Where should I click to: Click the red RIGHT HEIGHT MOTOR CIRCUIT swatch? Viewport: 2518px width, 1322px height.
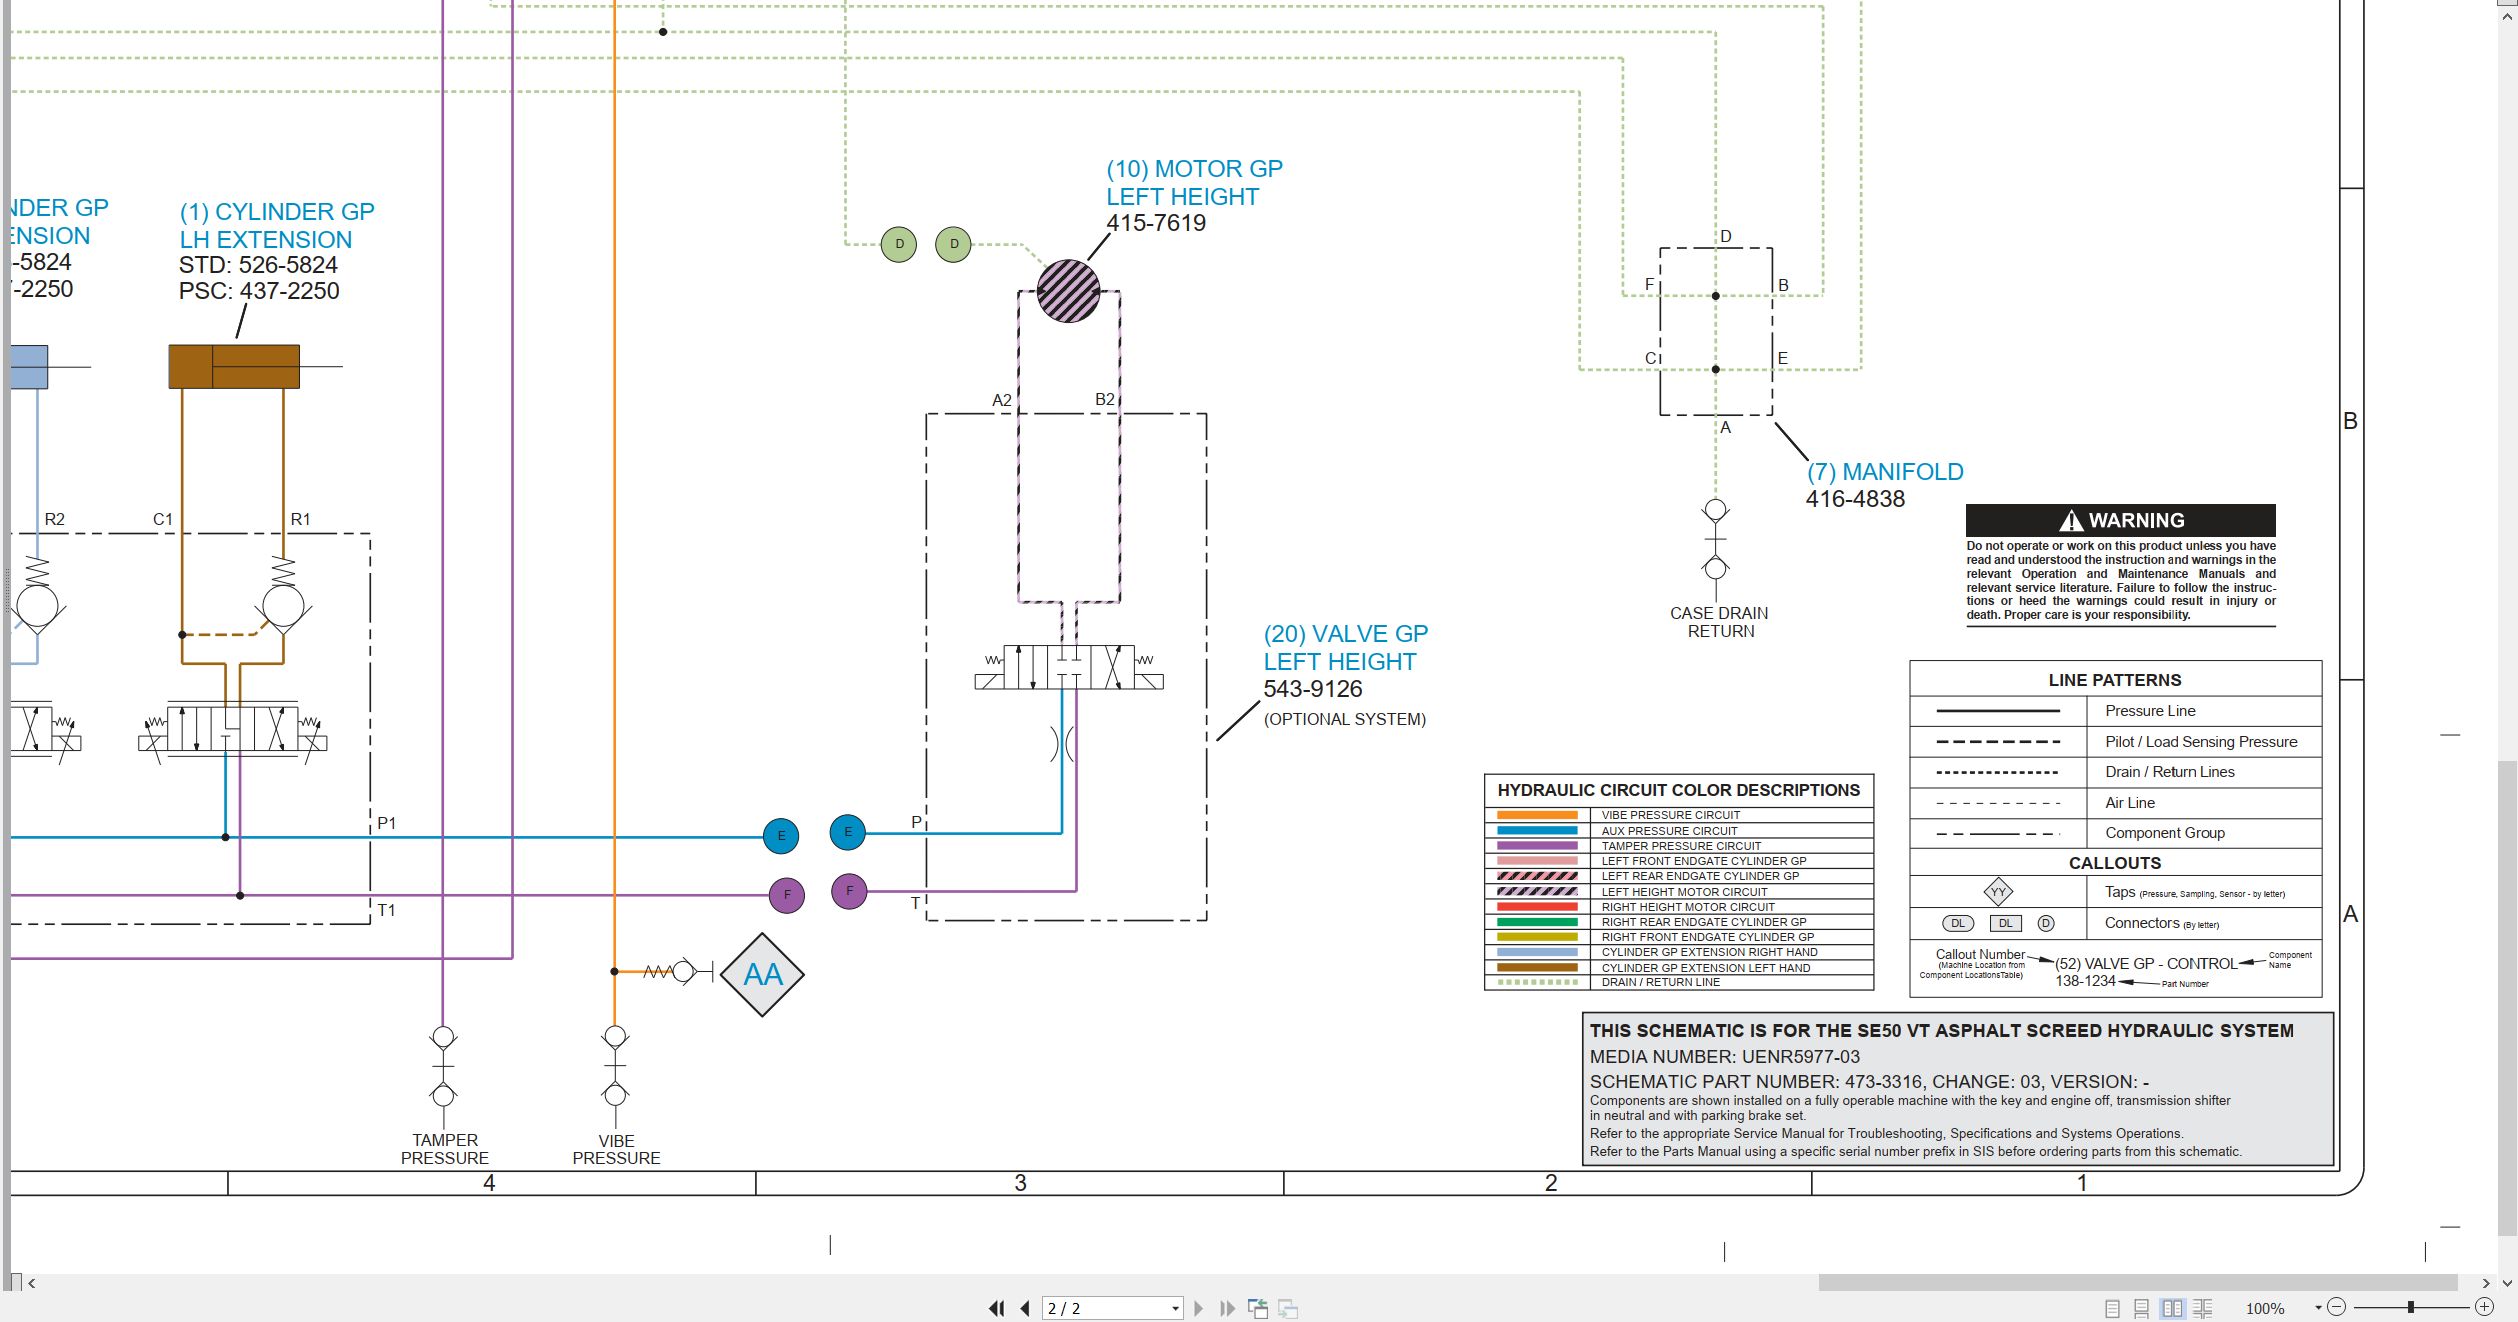point(1537,906)
